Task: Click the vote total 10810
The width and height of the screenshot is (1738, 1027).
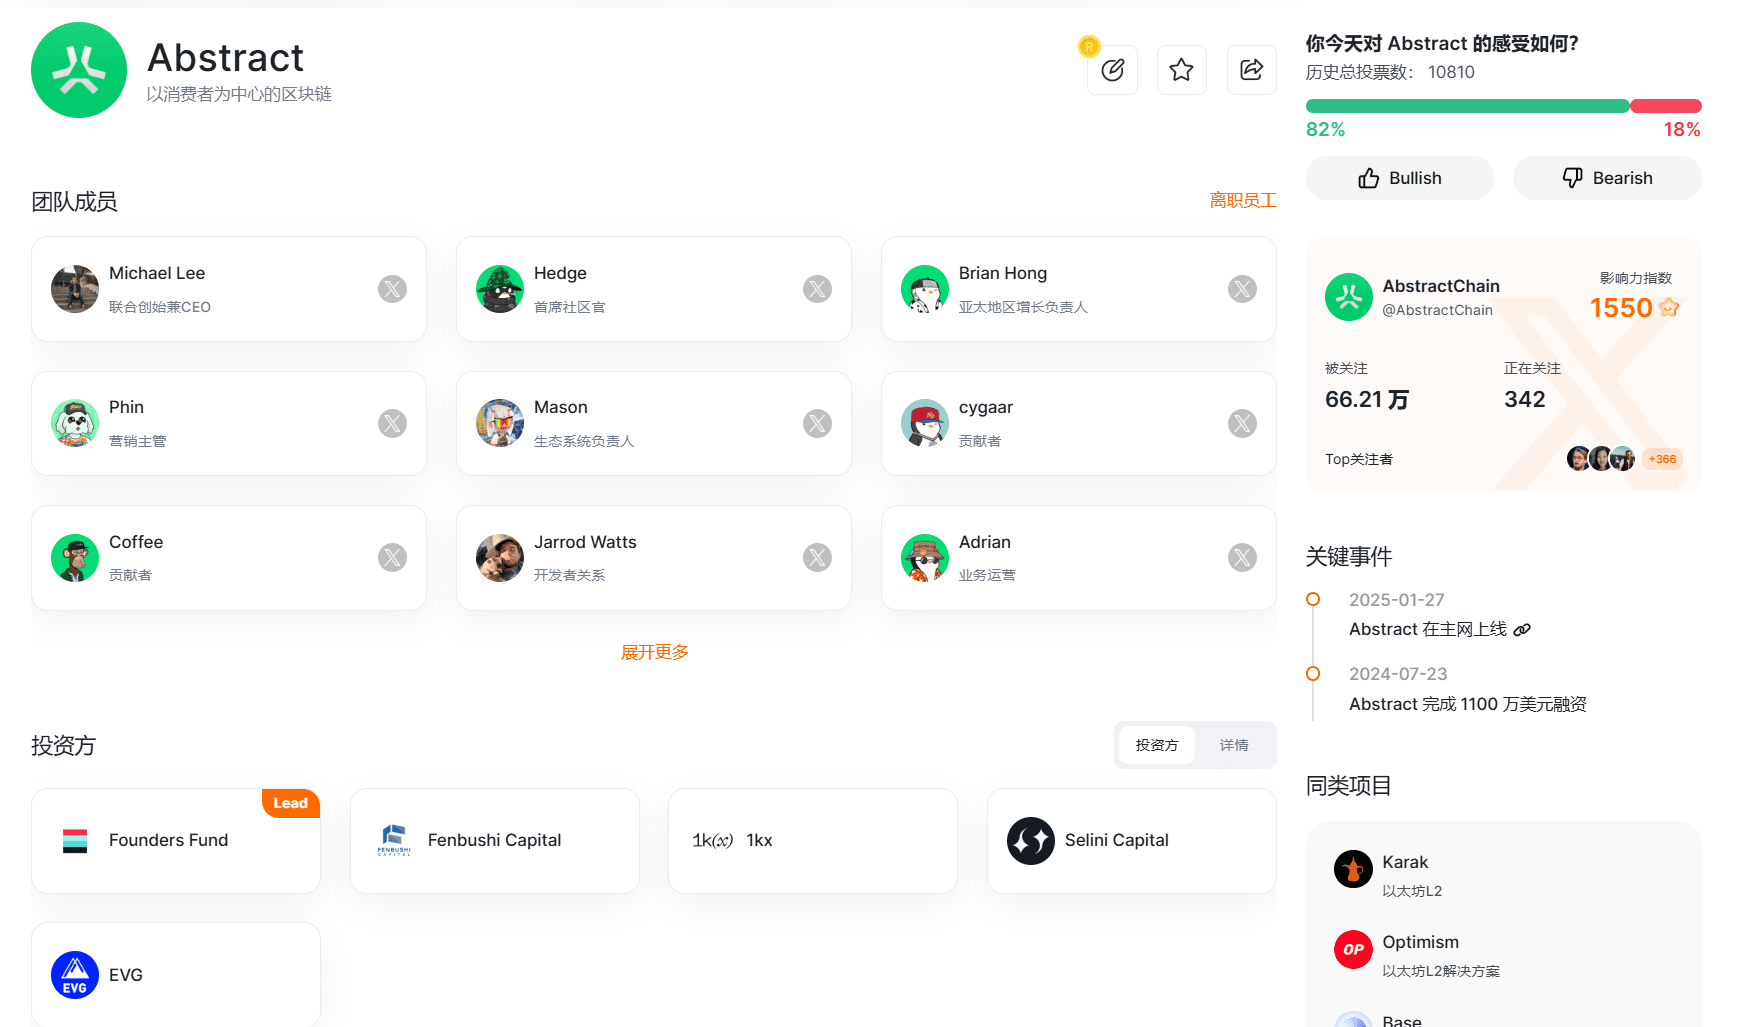Action: tap(1451, 72)
